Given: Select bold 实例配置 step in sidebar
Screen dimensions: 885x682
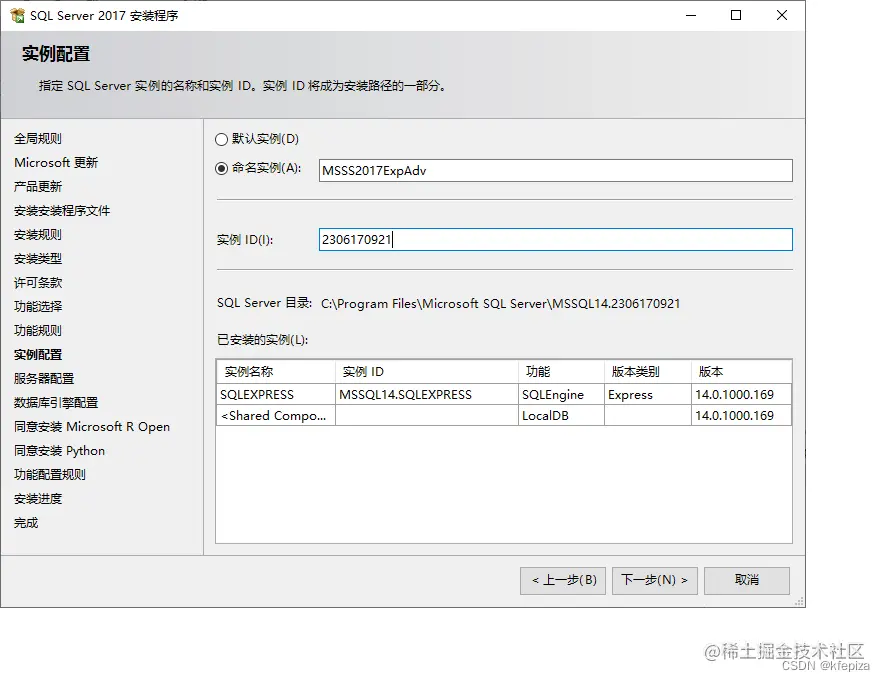Looking at the screenshot, I should [x=38, y=355].
